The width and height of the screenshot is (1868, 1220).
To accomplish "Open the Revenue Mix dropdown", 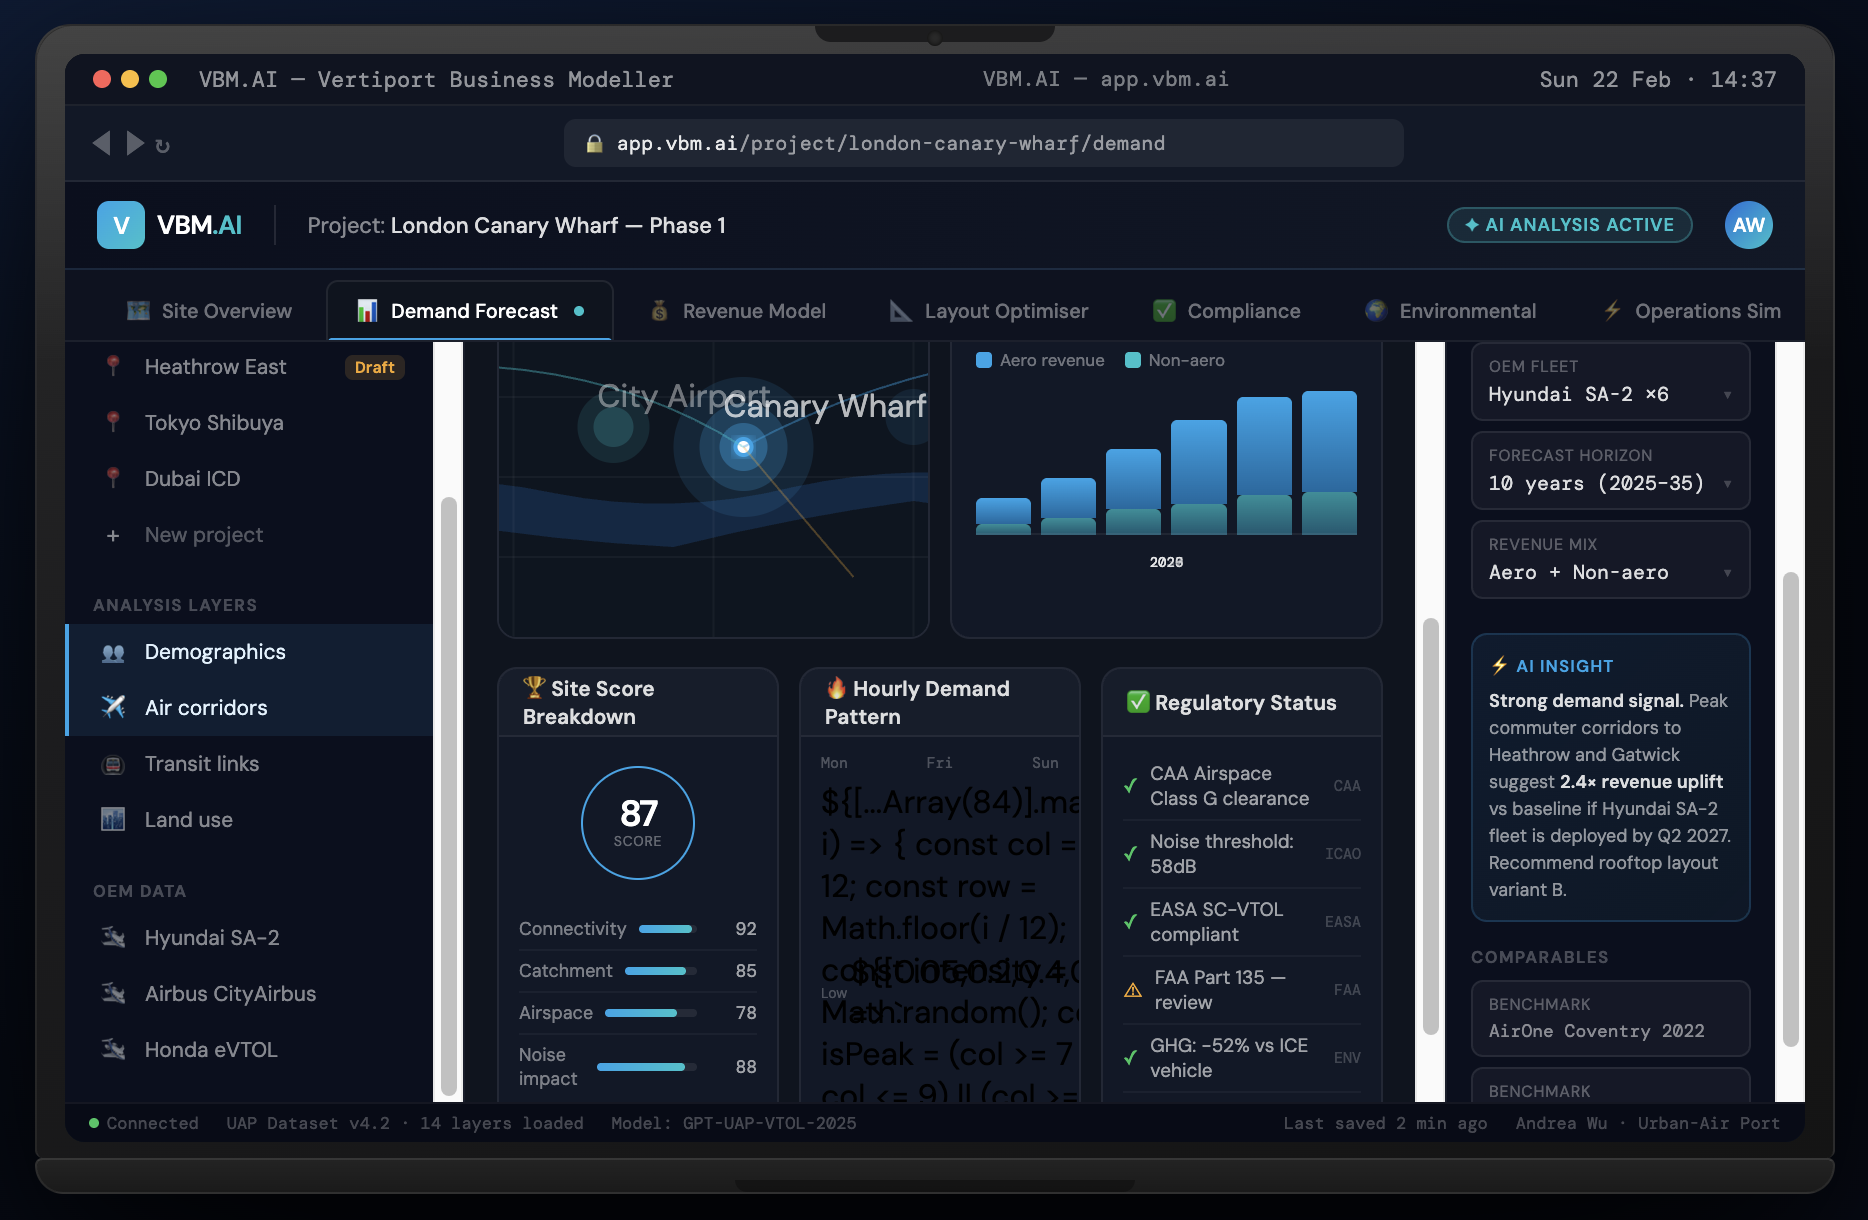I will pos(1610,559).
